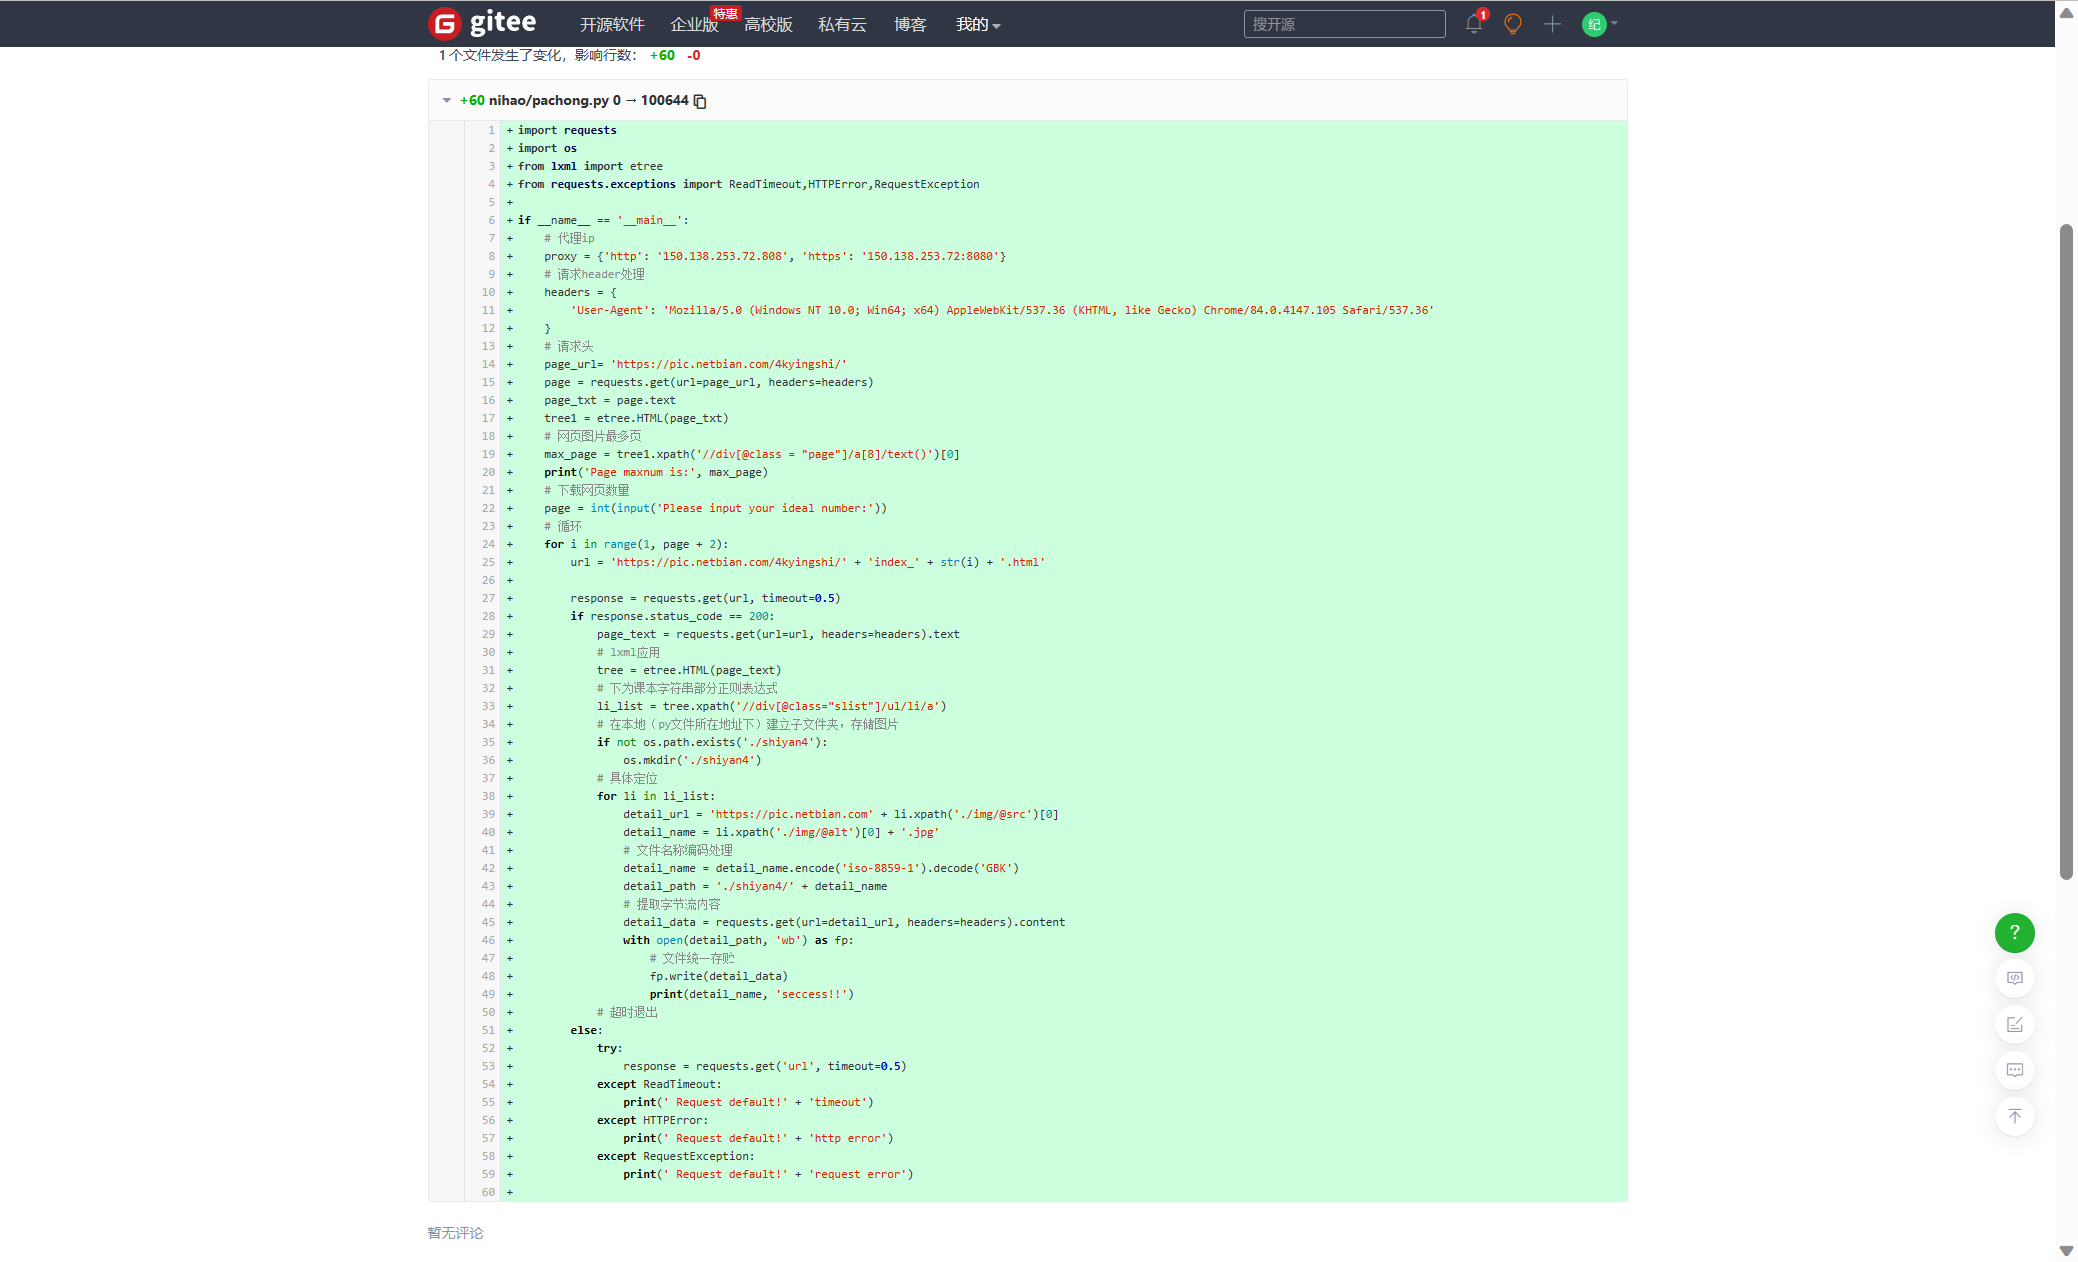Click the back-to-top arrow icon

(x=2014, y=1116)
